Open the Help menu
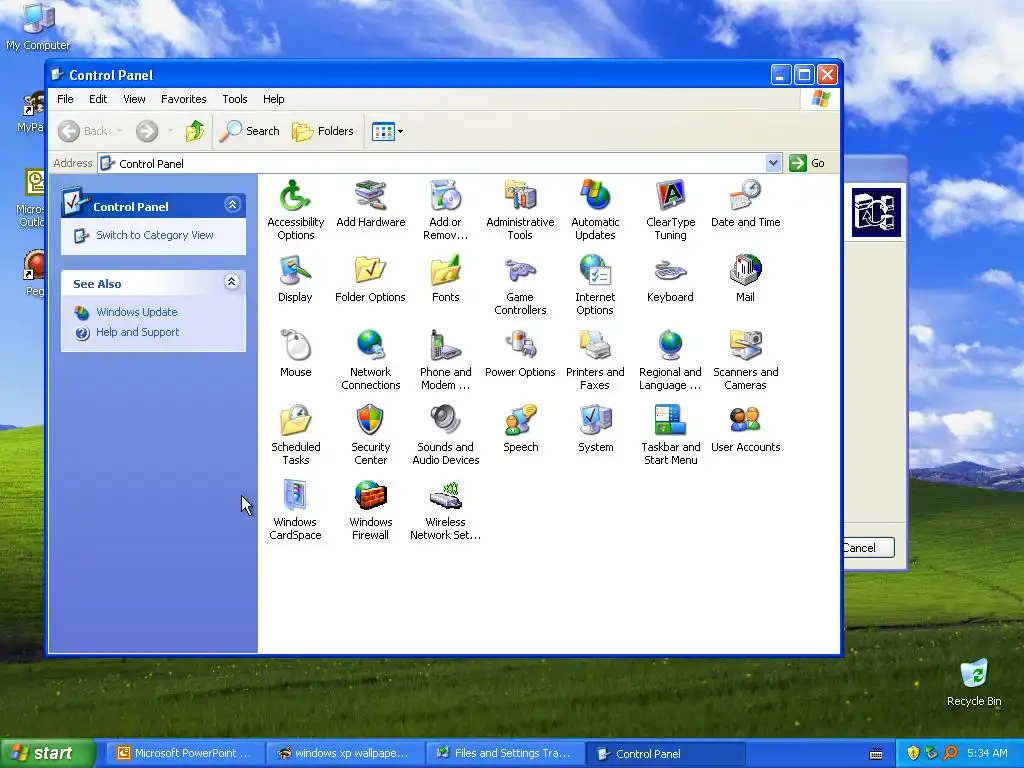 [x=274, y=99]
